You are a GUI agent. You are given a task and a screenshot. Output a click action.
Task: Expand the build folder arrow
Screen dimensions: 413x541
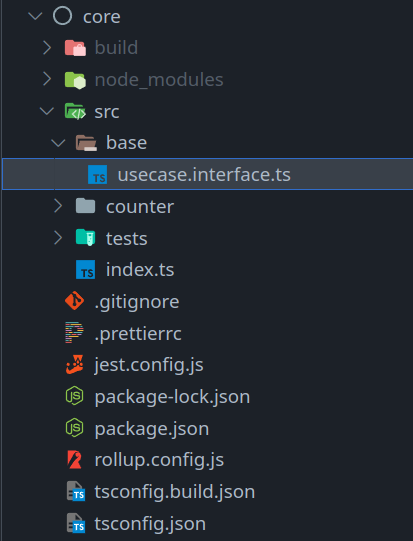click(x=47, y=48)
